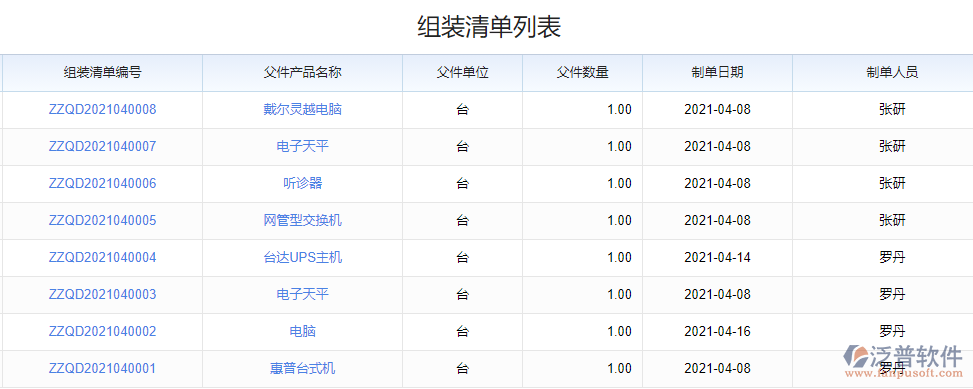Select 罗丹 in row ZZQD2021040003
The width and height of the screenshot is (973, 389).
892,294
